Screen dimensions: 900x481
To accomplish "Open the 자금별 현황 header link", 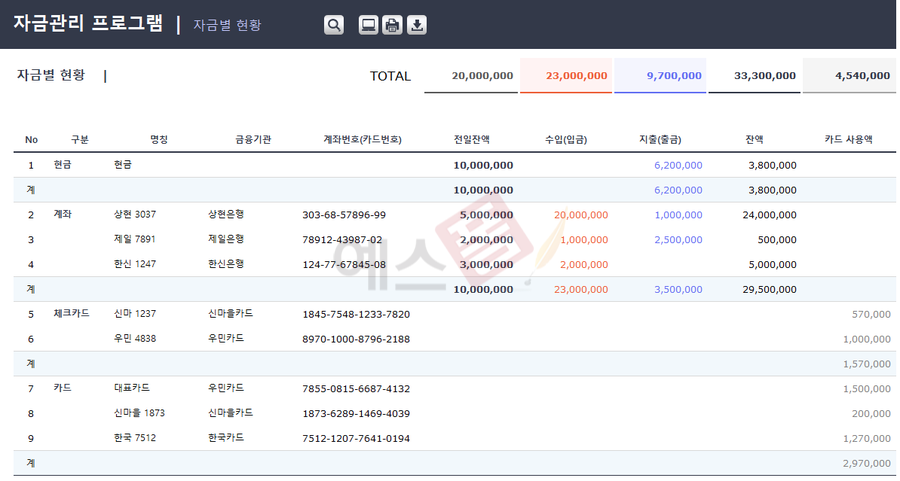I will click(227, 25).
